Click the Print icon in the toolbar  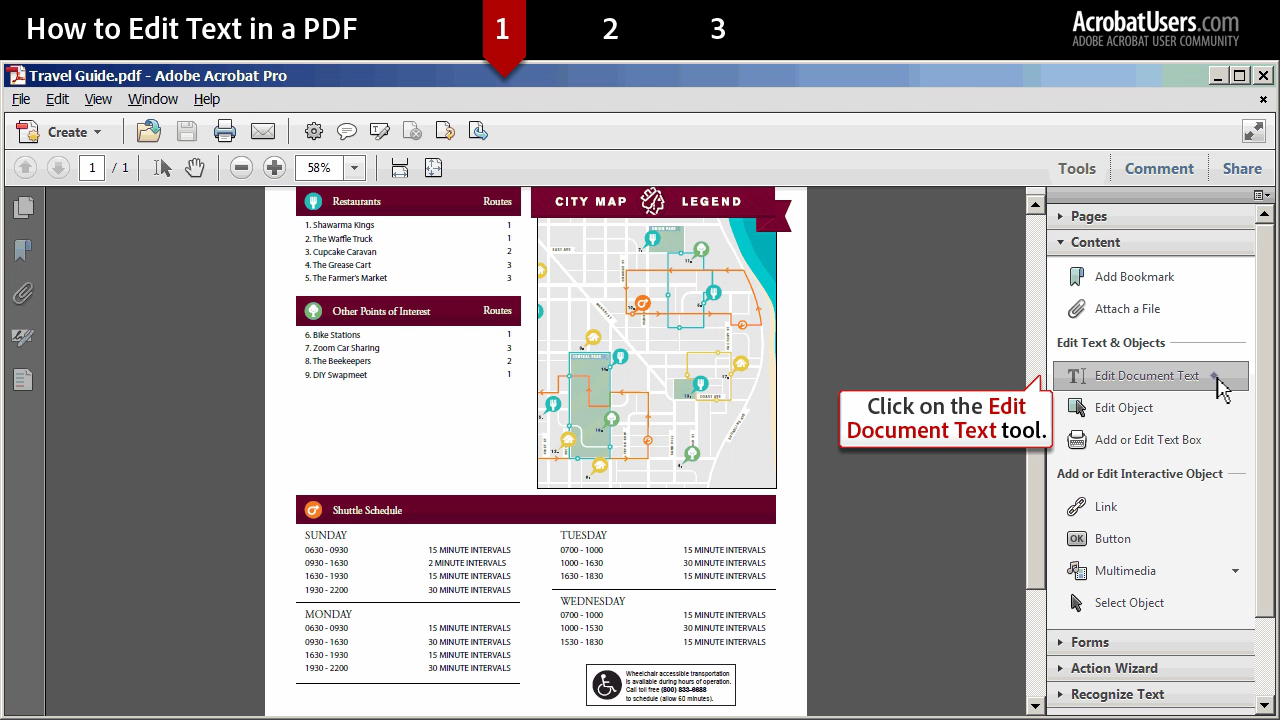pos(224,131)
